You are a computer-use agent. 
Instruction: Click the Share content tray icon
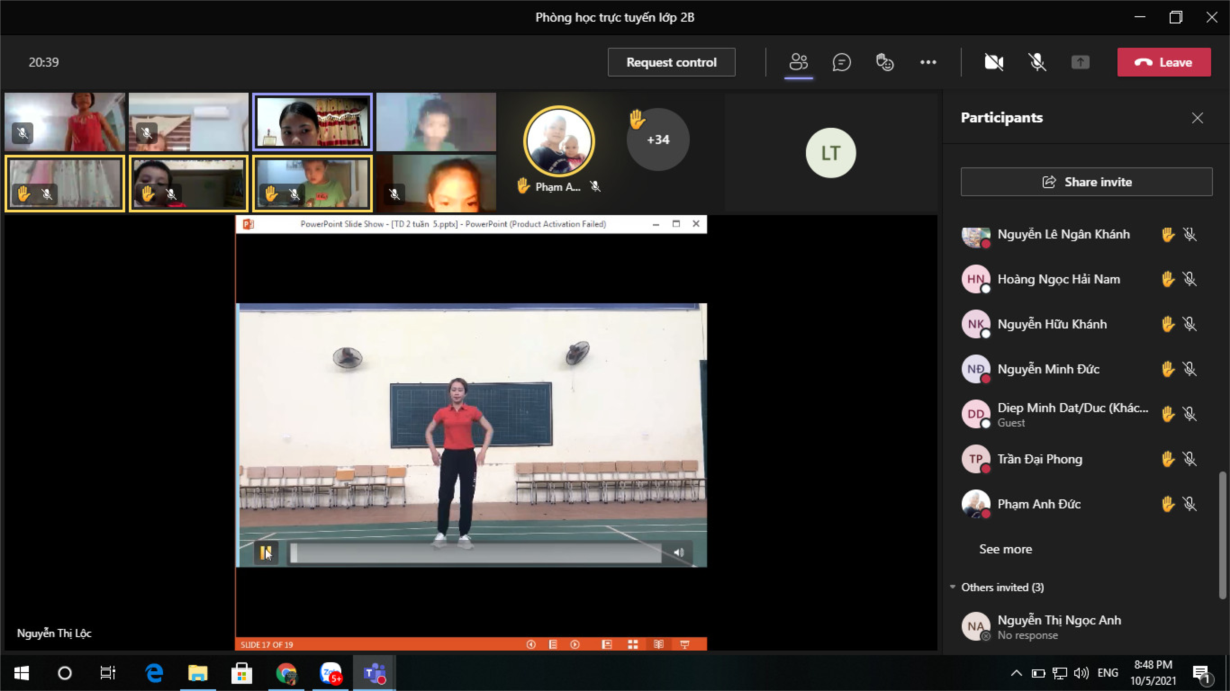pyautogui.click(x=1080, y=62)
